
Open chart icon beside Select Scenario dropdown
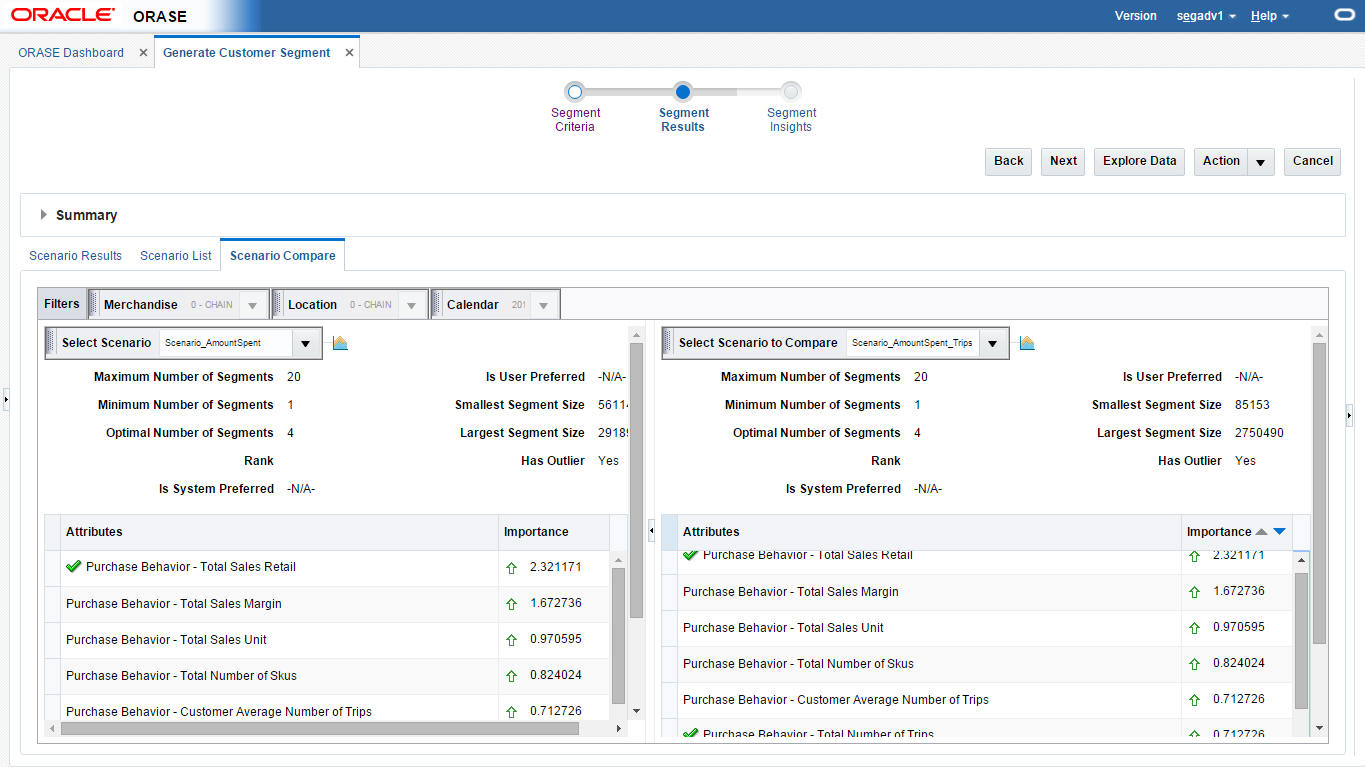click(x=340, y=343)
